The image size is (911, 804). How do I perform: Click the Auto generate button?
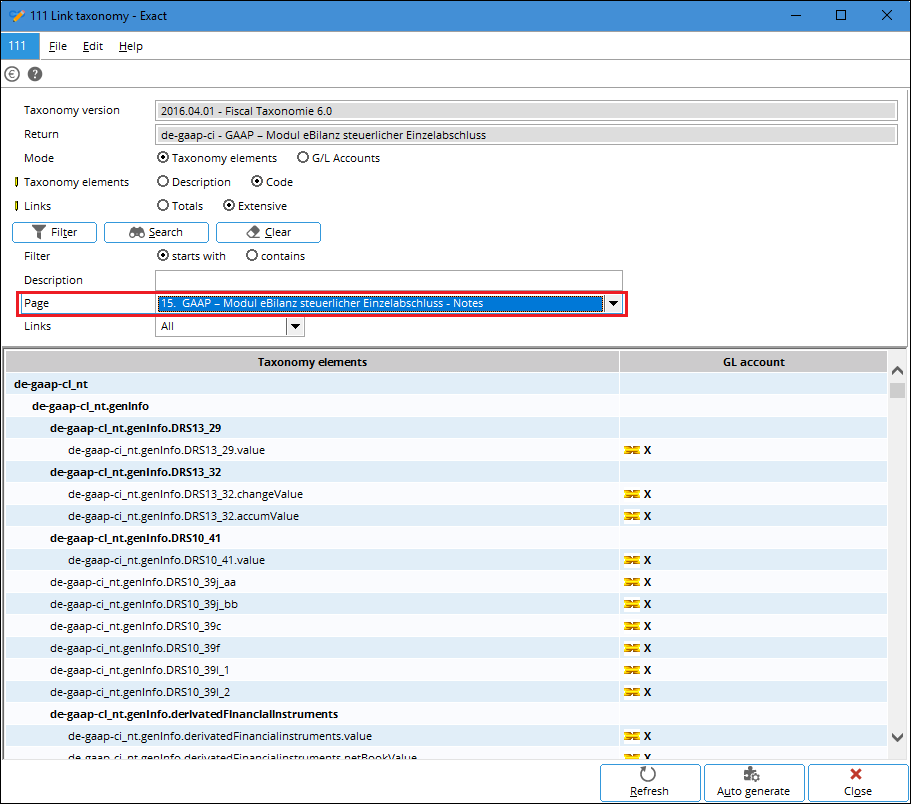pyautogui.click(x=754, y=783)
